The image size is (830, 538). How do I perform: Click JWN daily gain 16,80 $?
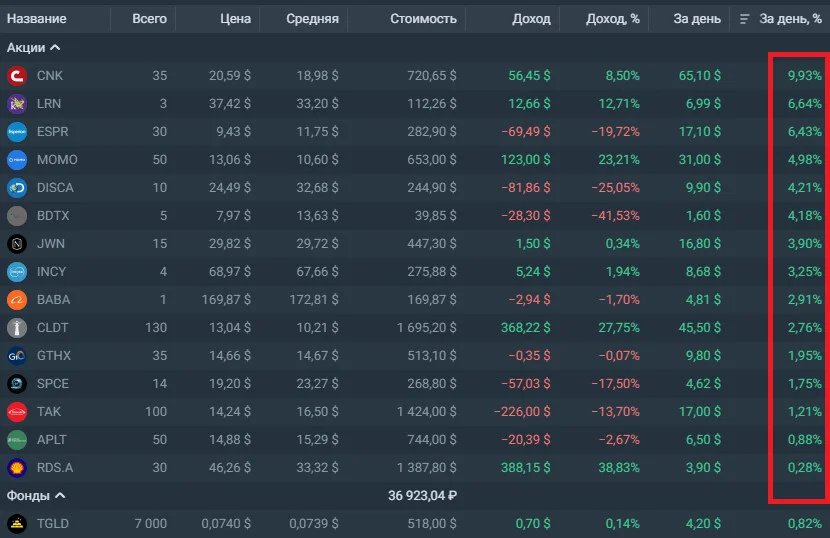coord(700,244)
